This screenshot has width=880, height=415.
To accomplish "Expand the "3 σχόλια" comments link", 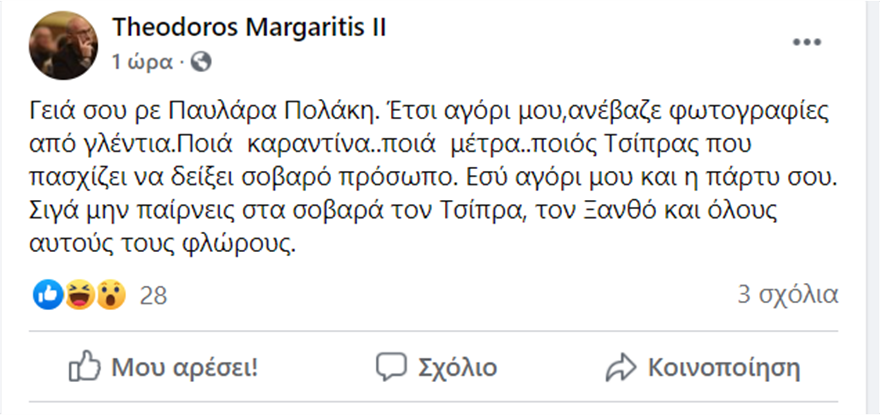I will [786, 295].
